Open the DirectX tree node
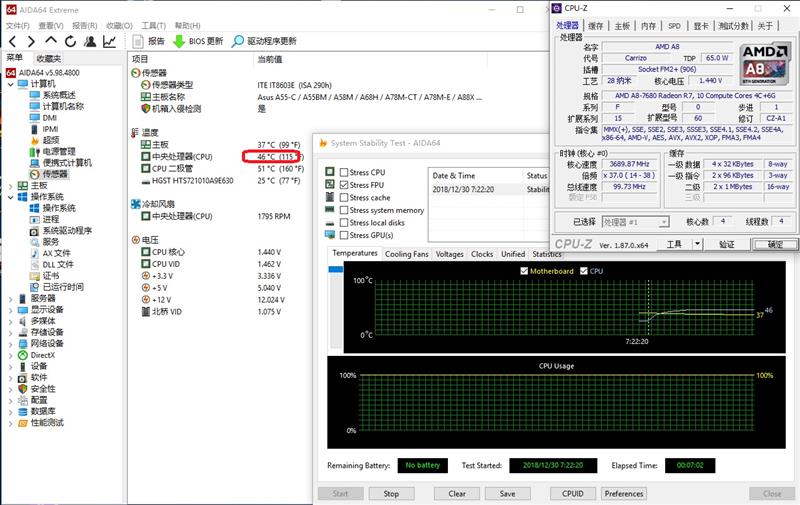Screen dimensions: 800x505 pos(42,355)
